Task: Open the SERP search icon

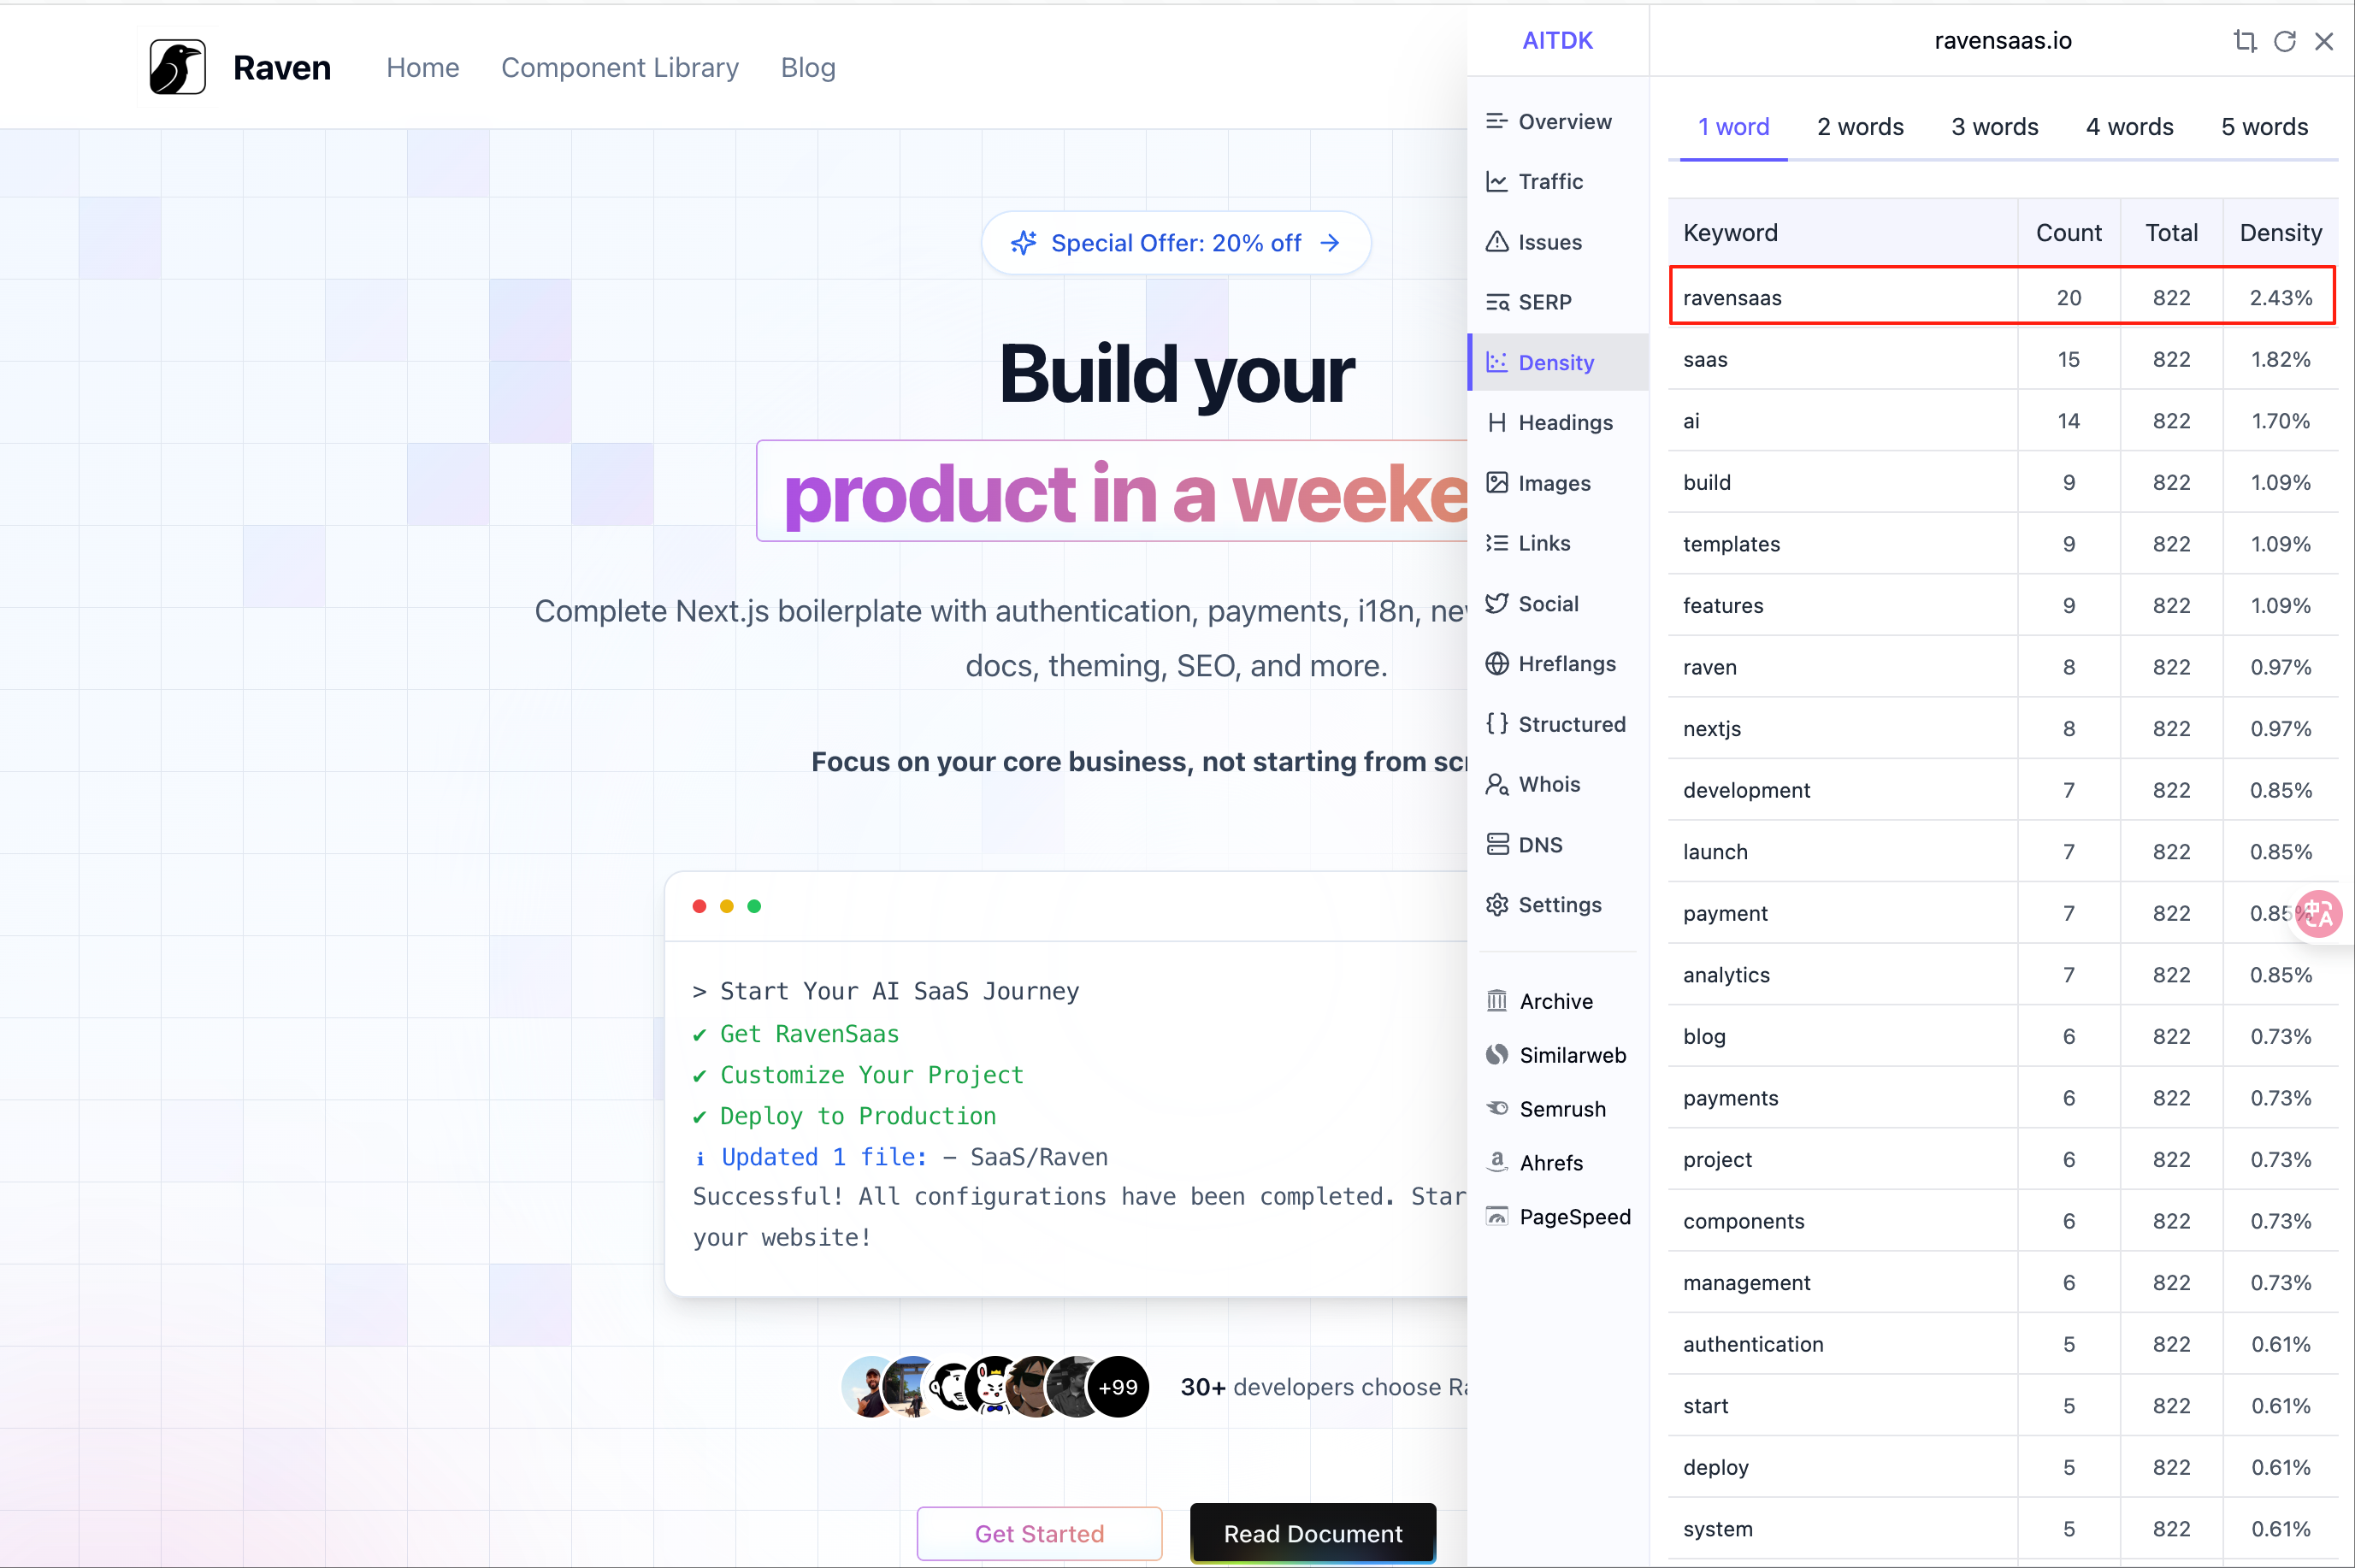Action: (1496, 302)
